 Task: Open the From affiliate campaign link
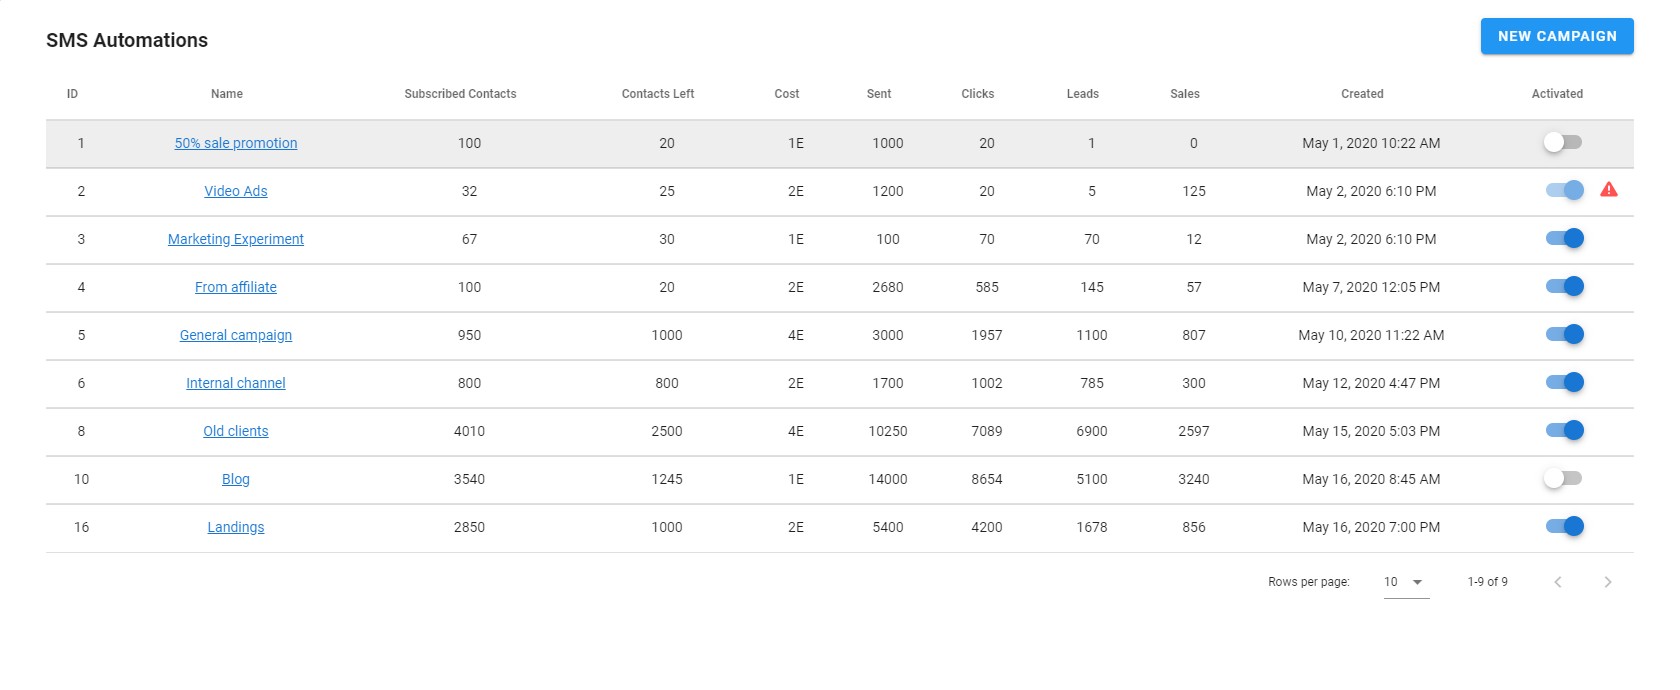tap(236, 287)
